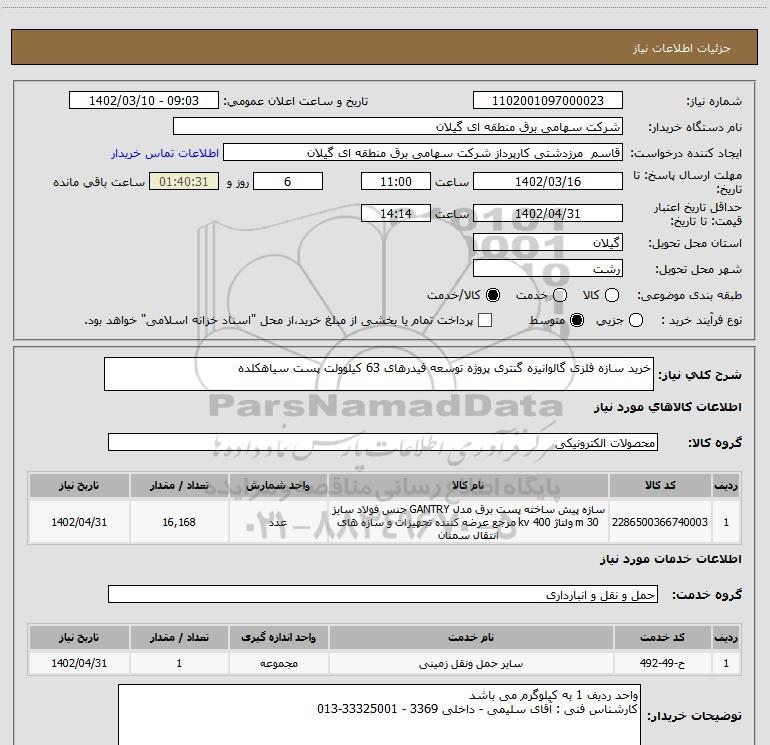
Task: Click the کد خدمت column header
Action: (x=662, y=637)
